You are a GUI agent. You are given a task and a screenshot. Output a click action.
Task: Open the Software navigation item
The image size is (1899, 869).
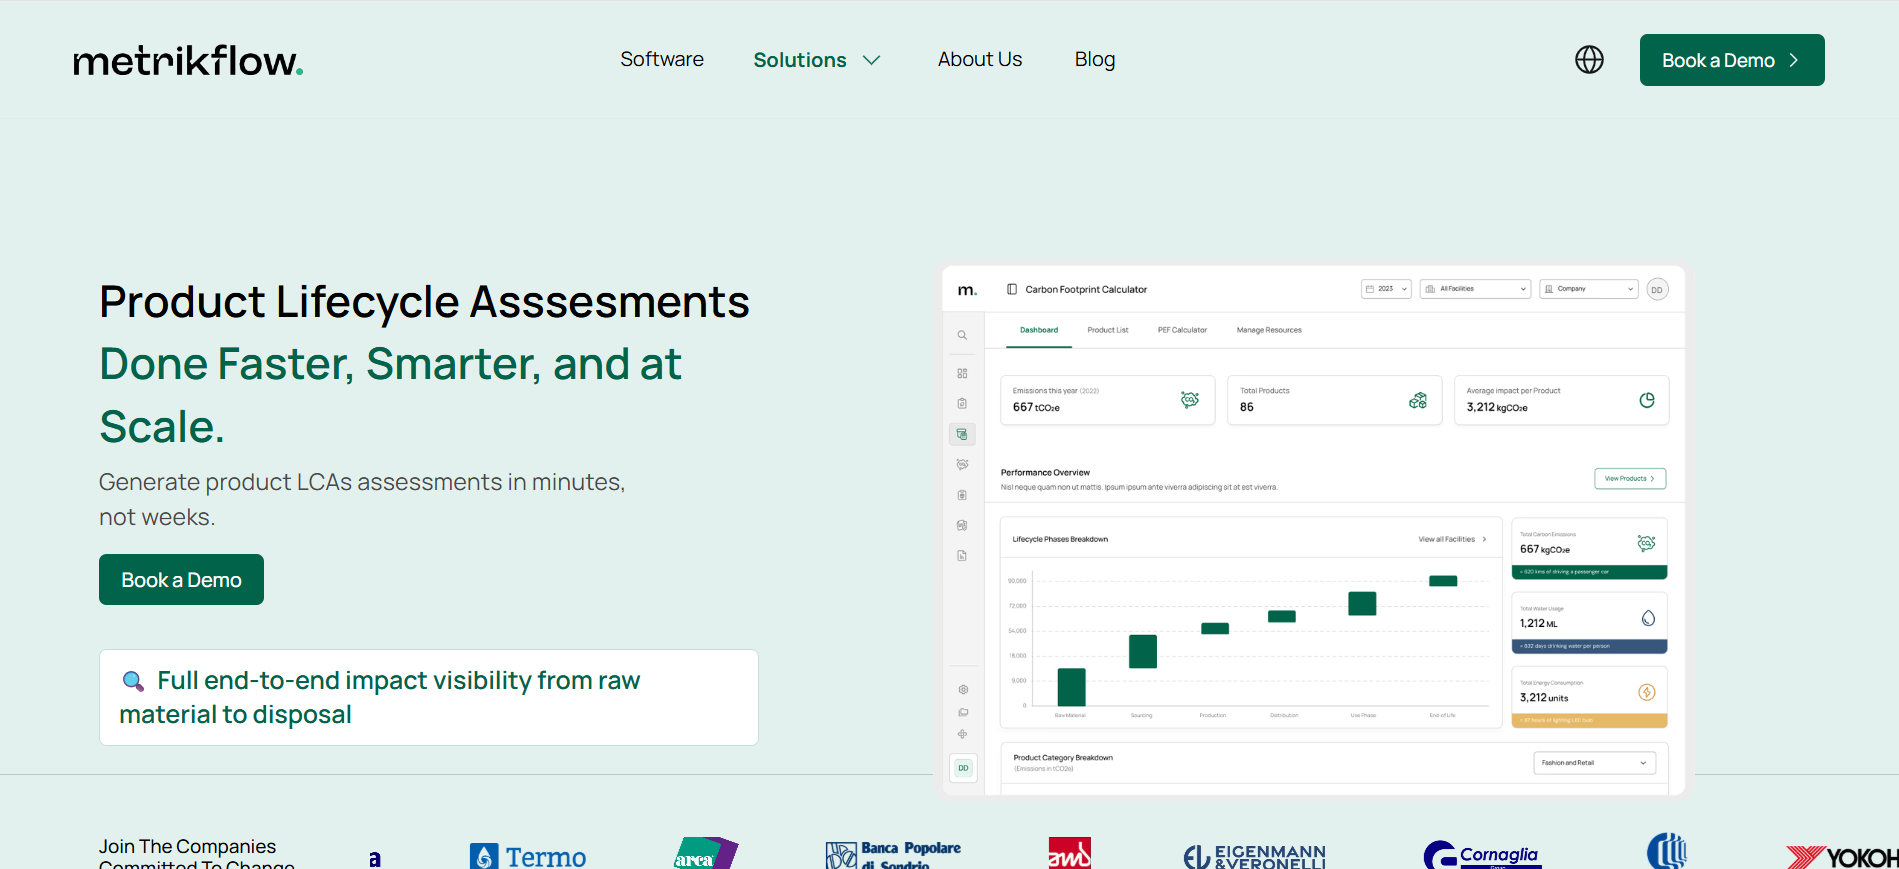(x=662, y=59)
